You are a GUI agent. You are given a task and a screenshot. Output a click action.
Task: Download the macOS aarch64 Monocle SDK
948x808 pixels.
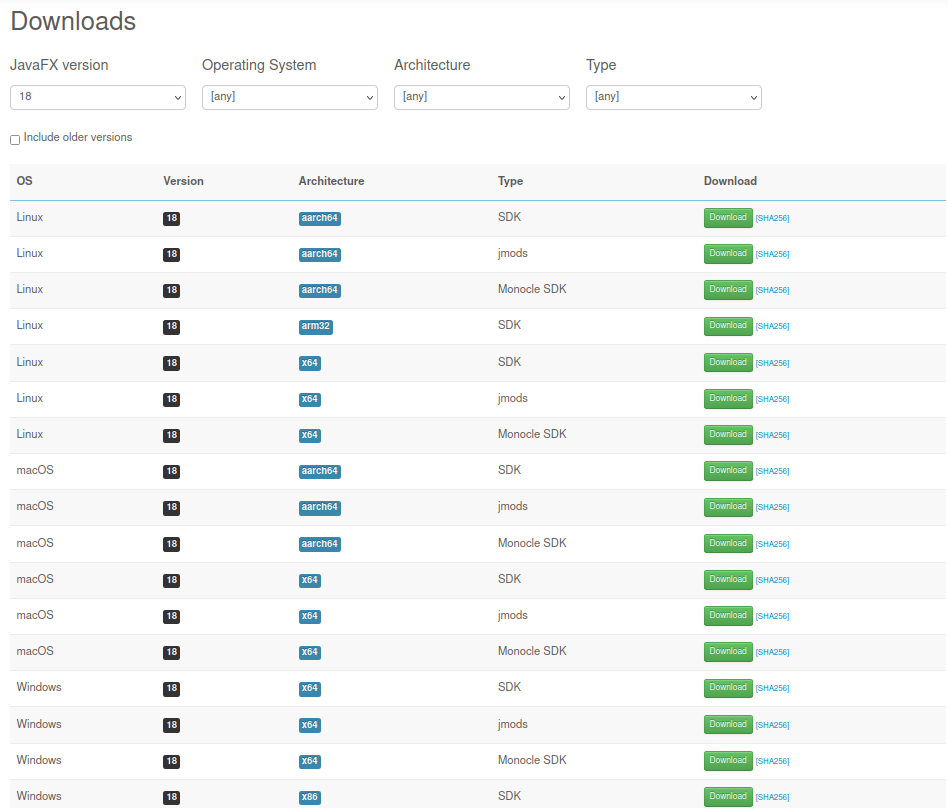728,543
